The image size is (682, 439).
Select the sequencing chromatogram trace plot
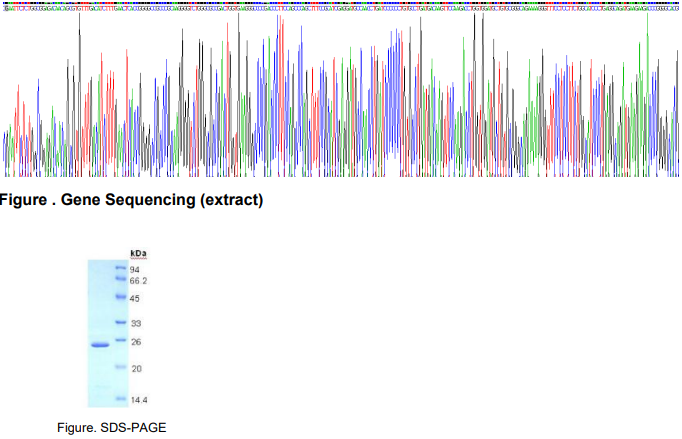(340, 100)
